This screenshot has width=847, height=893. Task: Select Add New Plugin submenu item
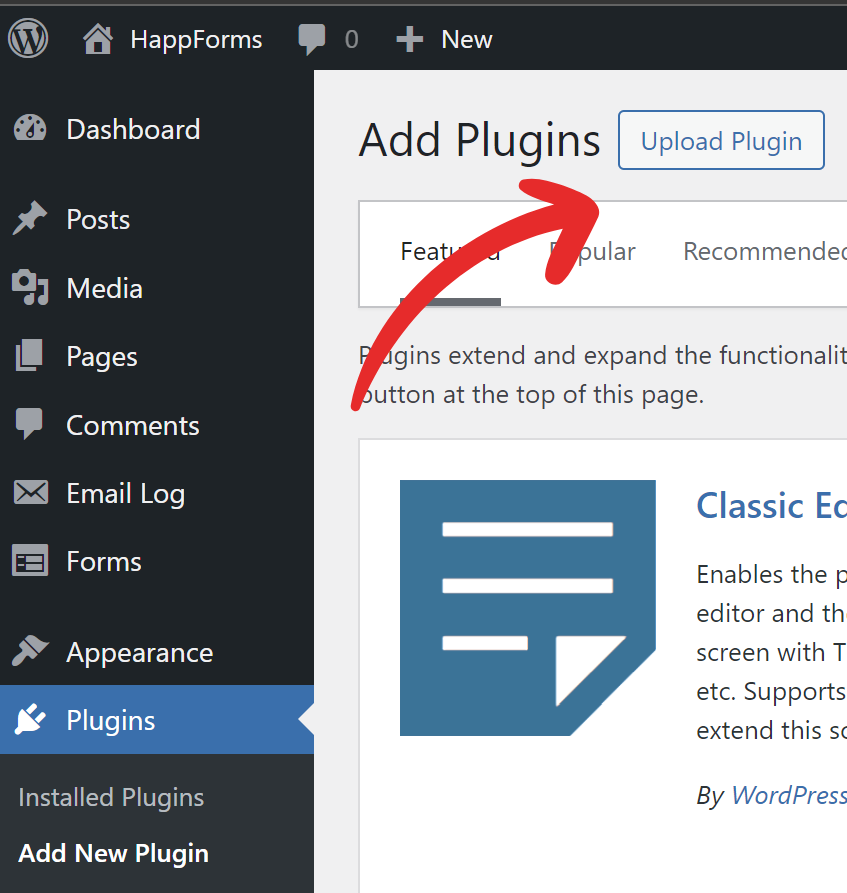113,853
